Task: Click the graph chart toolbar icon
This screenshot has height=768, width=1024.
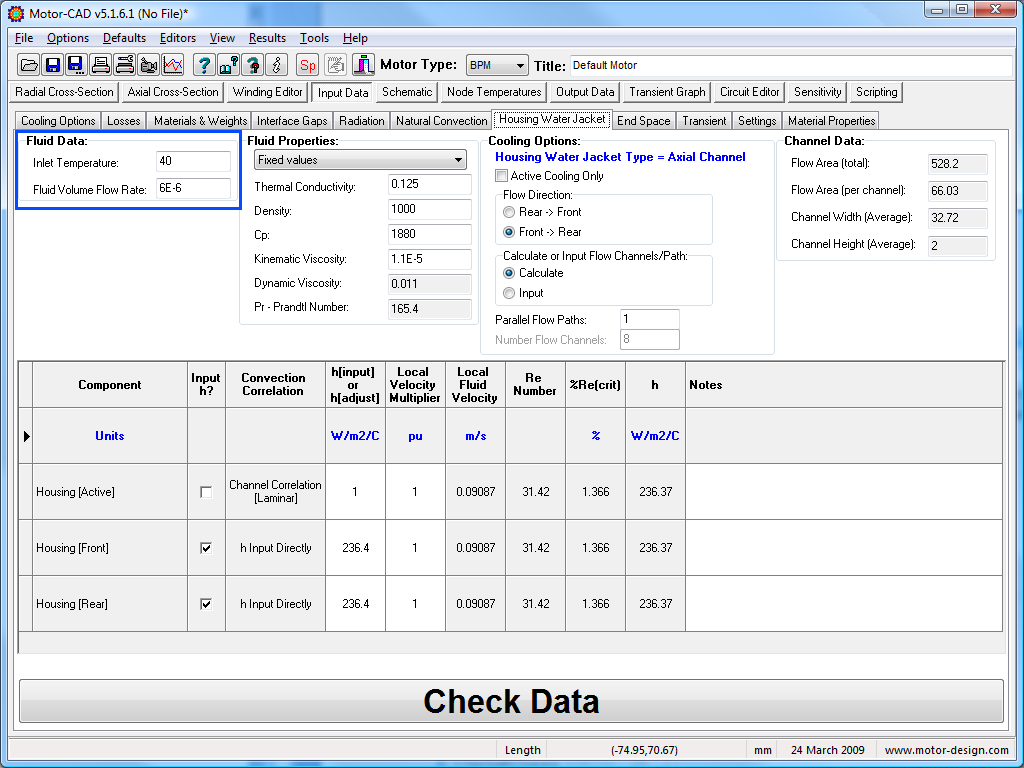Action: (x=173, y=65)
